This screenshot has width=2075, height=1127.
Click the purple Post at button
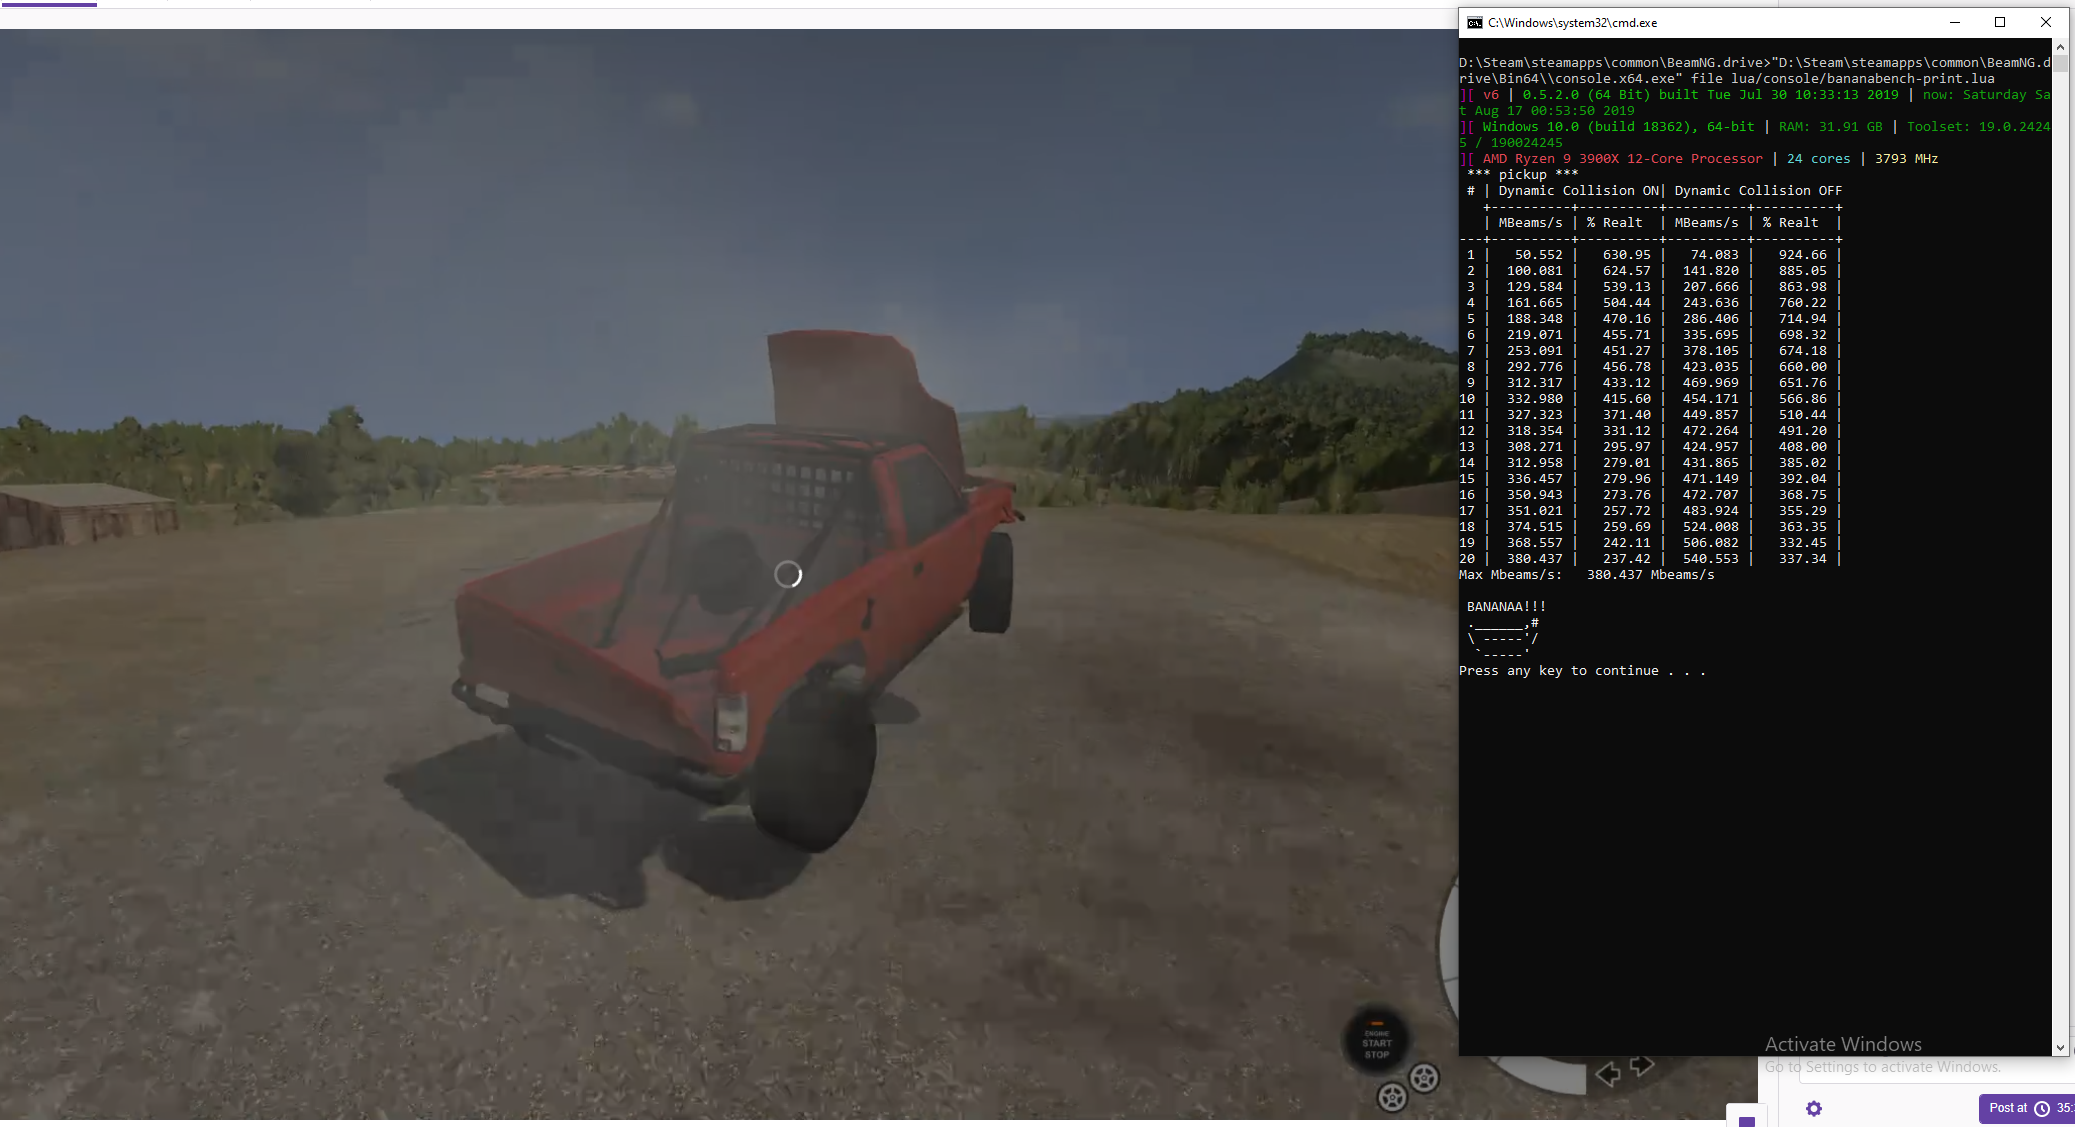click(2026, 1108)
